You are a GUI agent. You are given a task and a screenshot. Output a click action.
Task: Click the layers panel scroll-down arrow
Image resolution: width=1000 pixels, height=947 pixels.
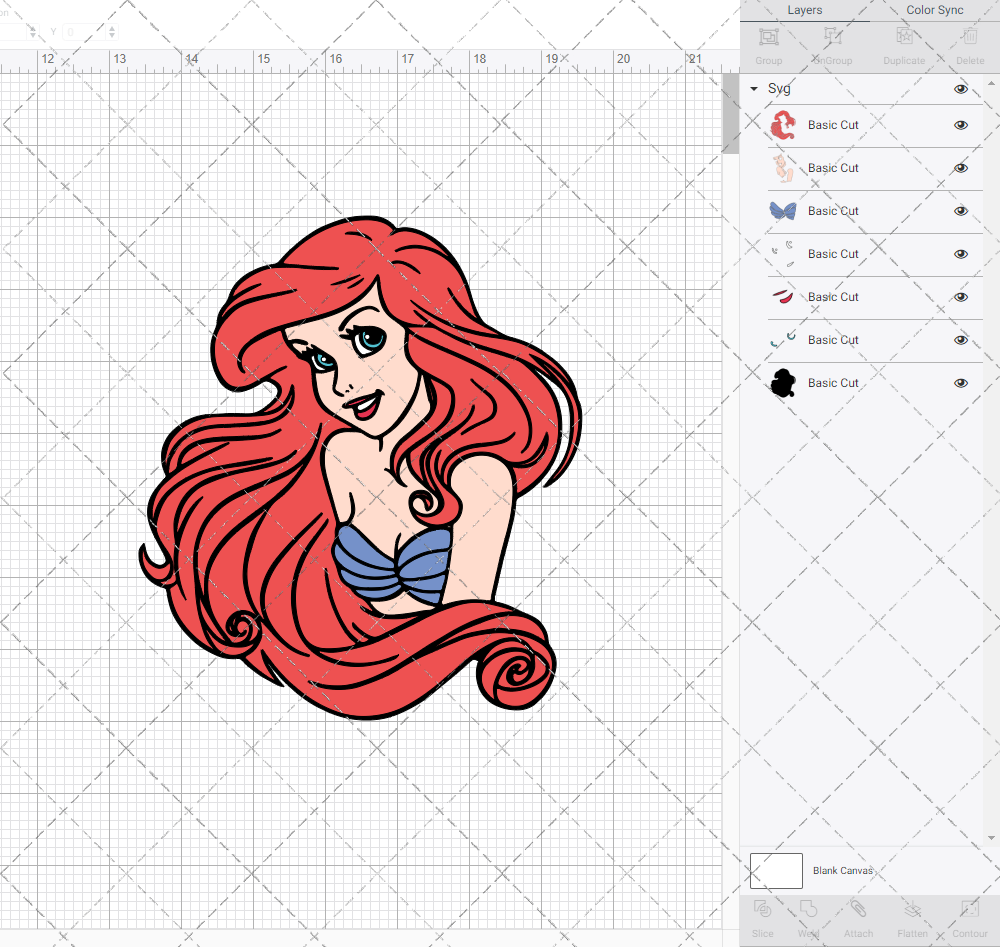(x=991, y=839)
